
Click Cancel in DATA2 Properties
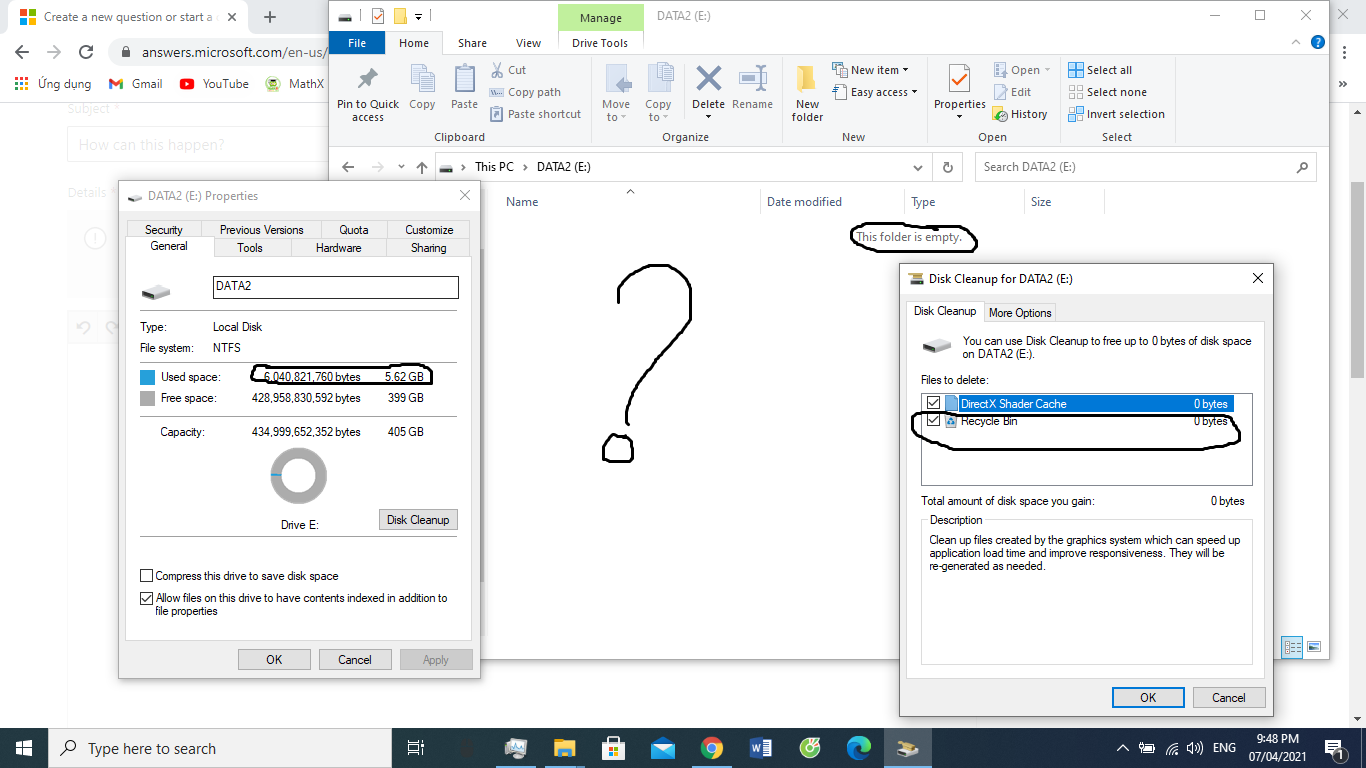(355, 660)
